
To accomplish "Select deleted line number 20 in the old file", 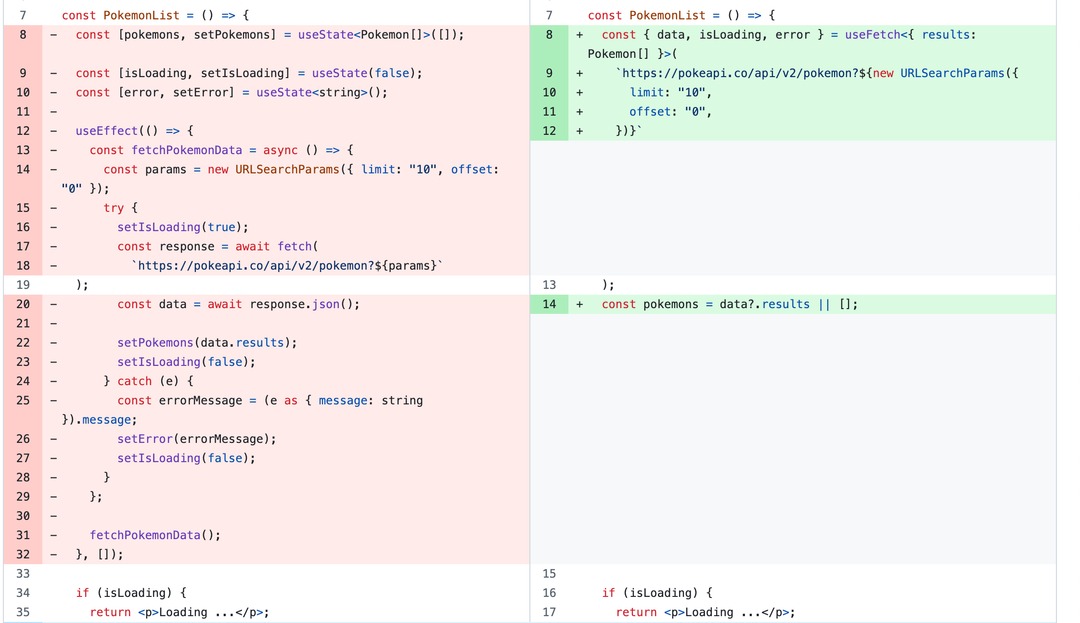I will (23, 304).
